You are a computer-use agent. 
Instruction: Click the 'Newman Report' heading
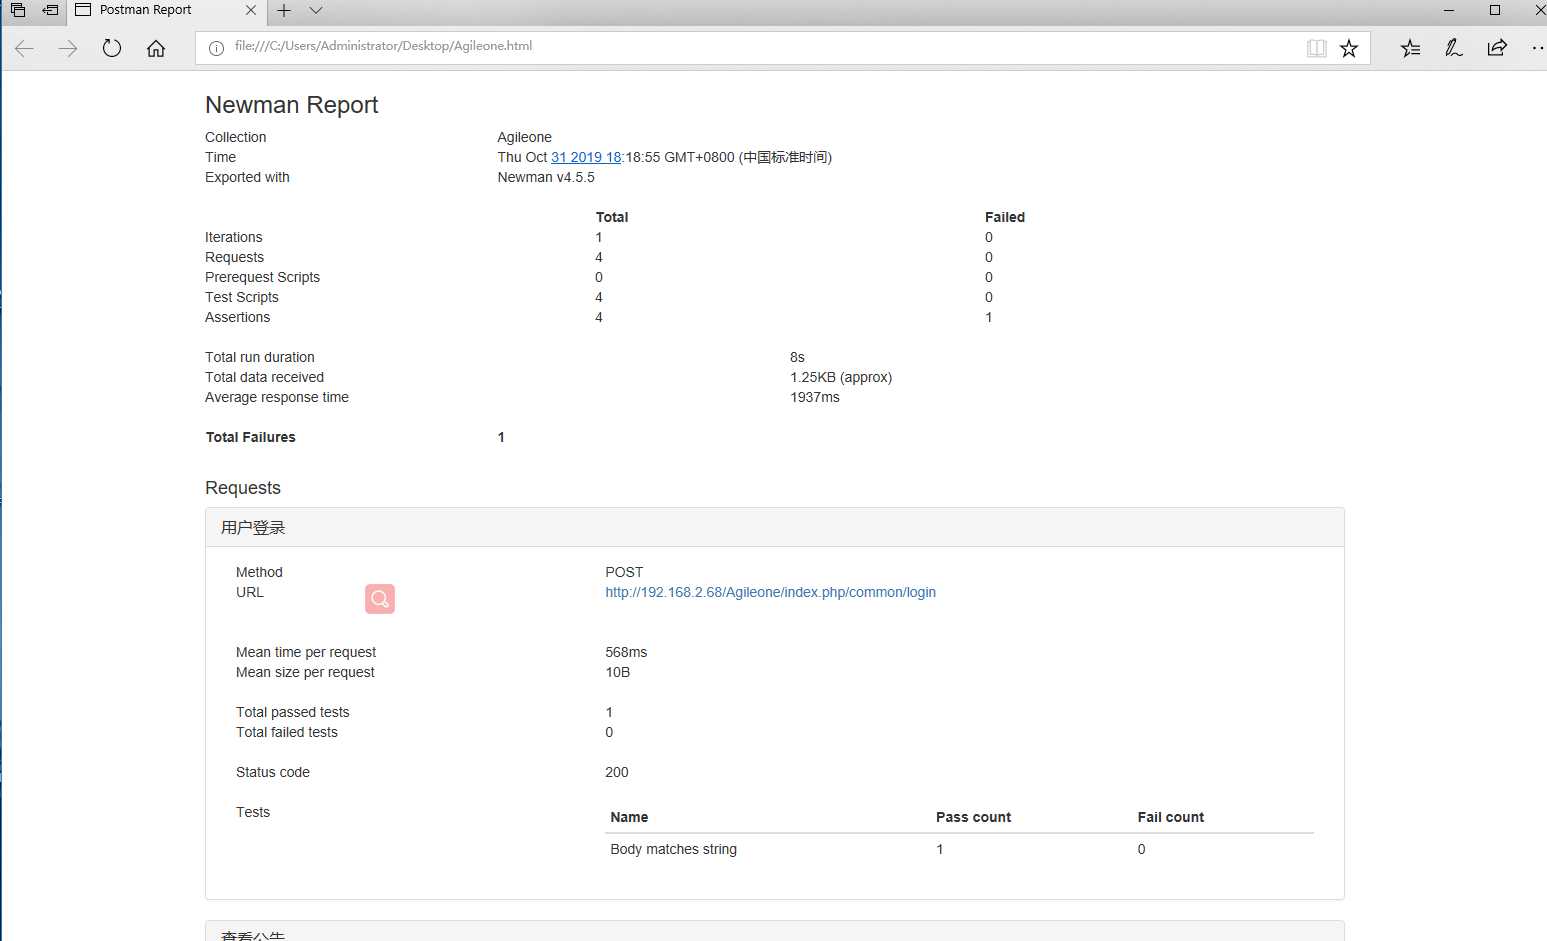click(291, 105)
